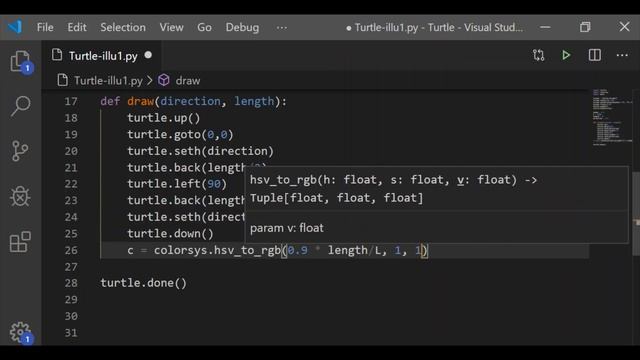Click hsv_to_rgb signature in hint popup
The width and height of the screenshot is (640, 360).
tap(393, 189)
